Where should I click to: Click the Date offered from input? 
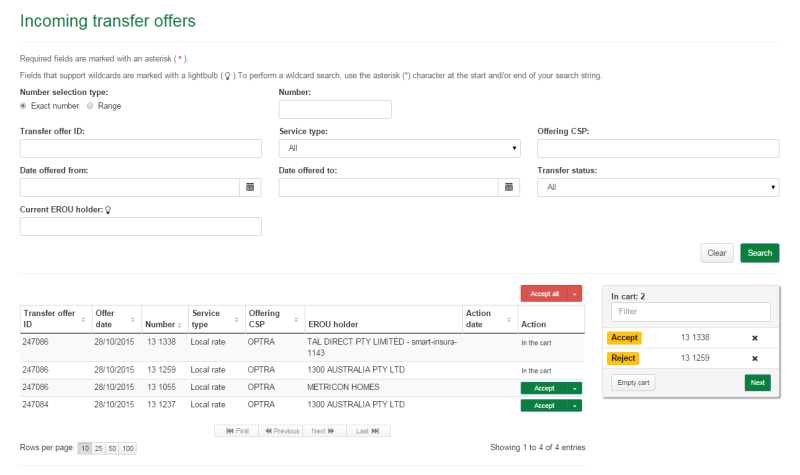[130, 187]
